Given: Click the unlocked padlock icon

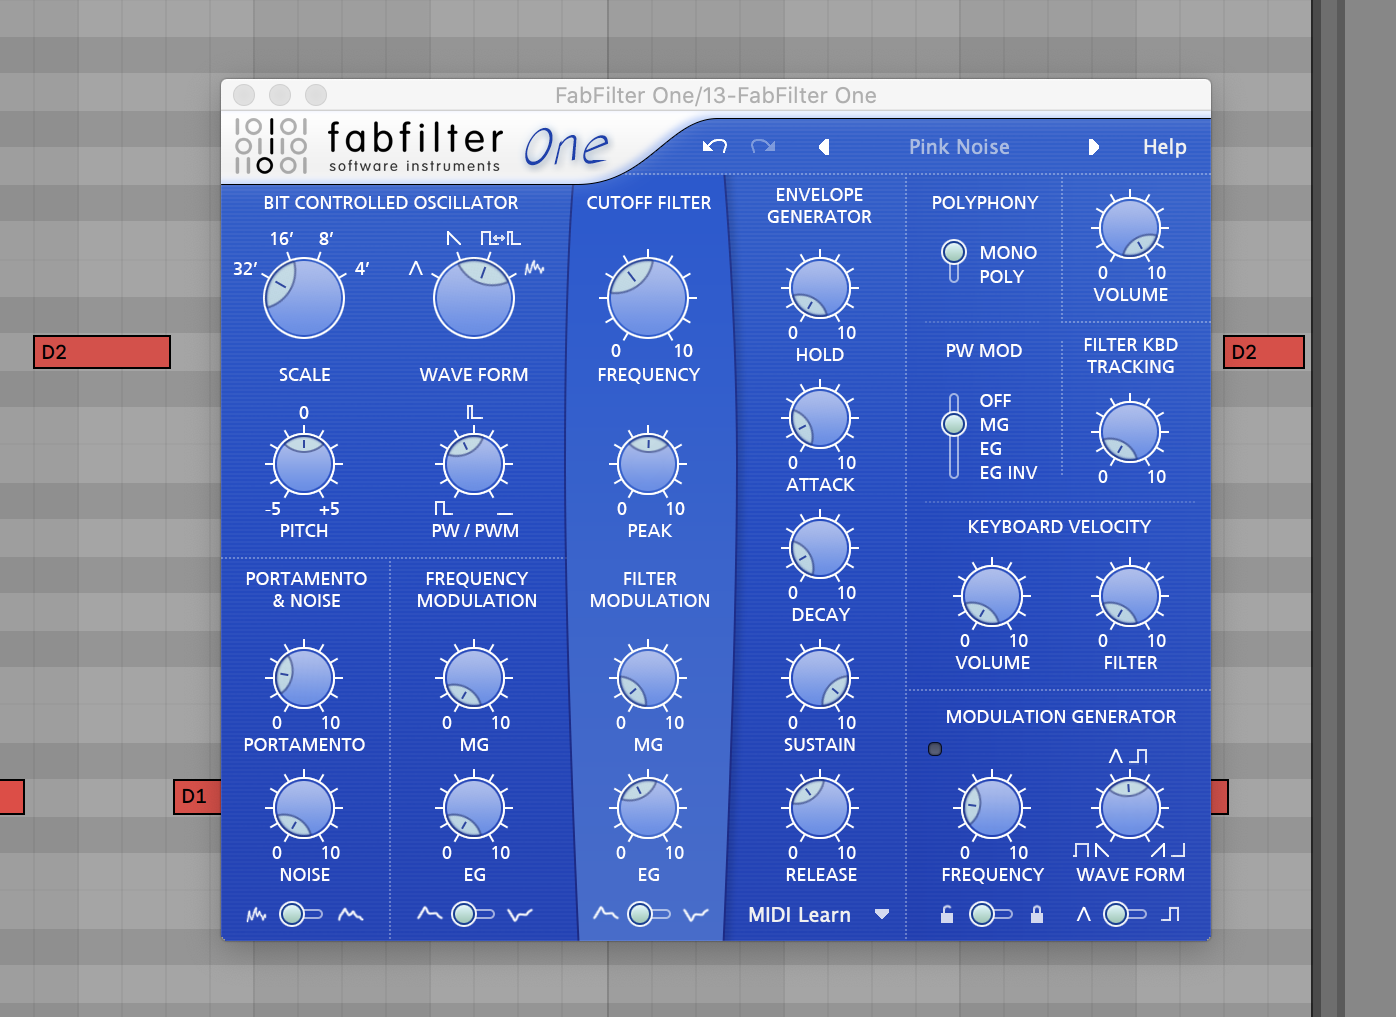Looking at the screenshot, I should 947,914.
